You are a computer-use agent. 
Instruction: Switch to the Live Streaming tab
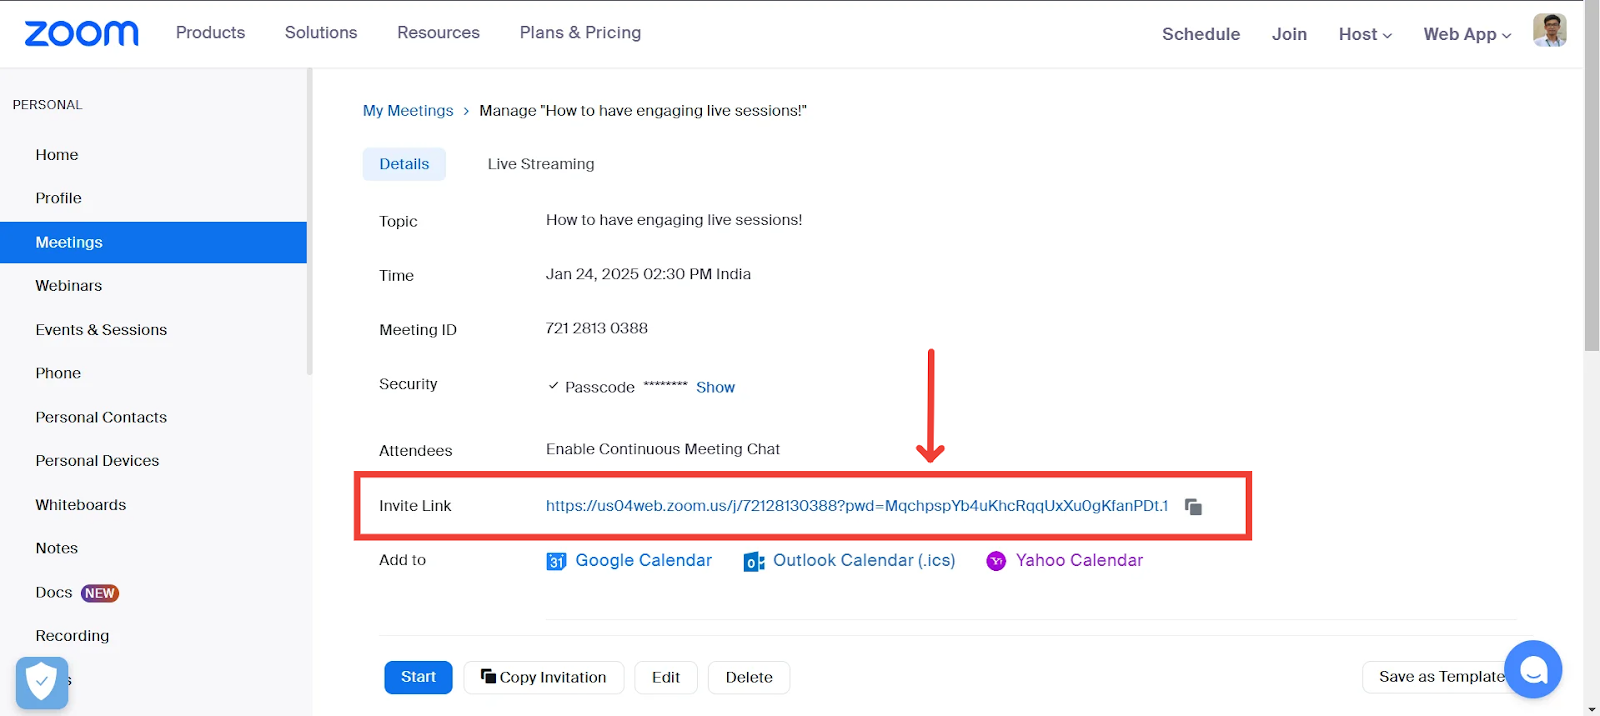point(541,164)
